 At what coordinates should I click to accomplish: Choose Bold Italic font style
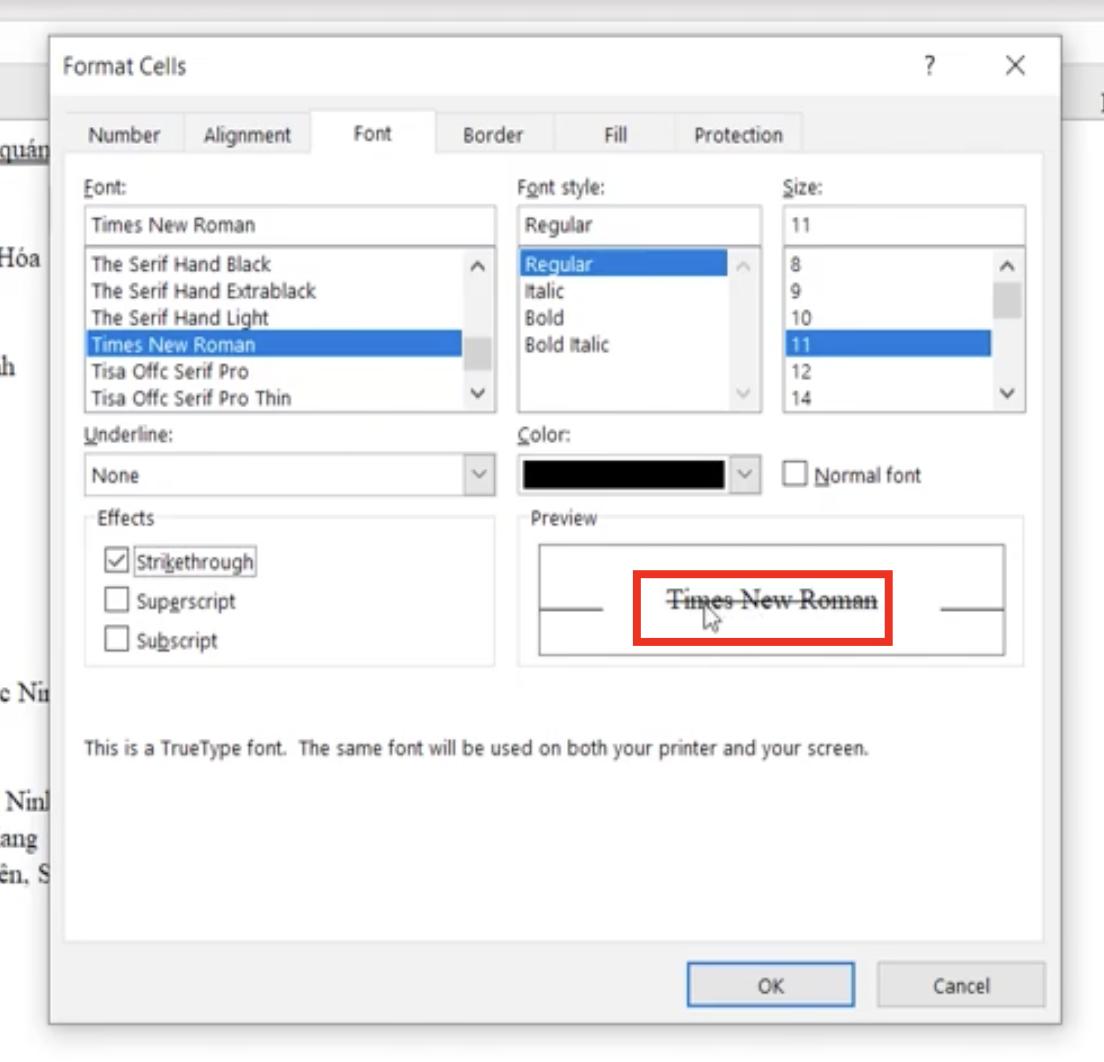pos(623,344)
